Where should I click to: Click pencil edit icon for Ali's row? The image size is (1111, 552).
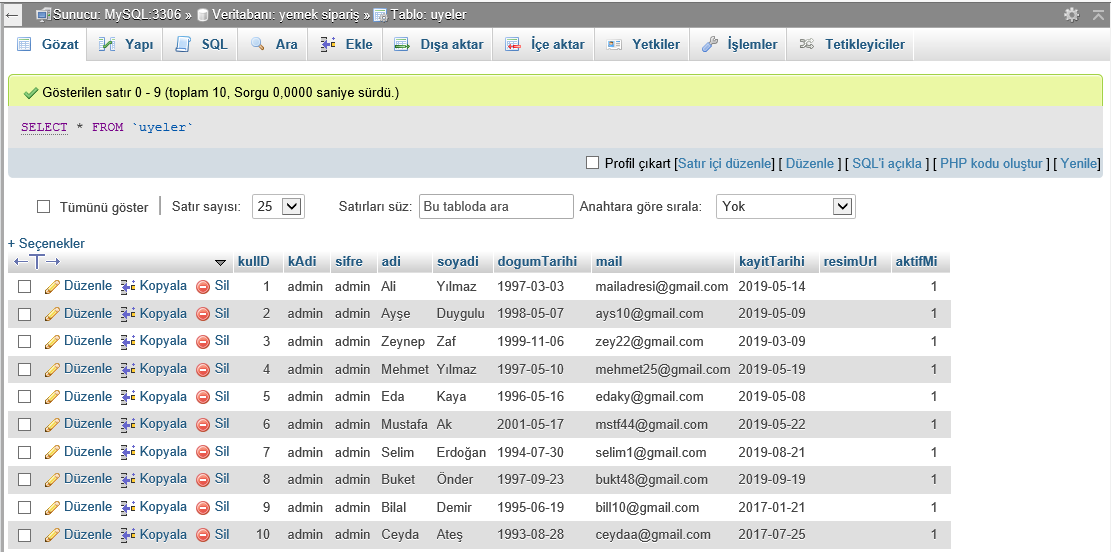[x=53, y=286]
